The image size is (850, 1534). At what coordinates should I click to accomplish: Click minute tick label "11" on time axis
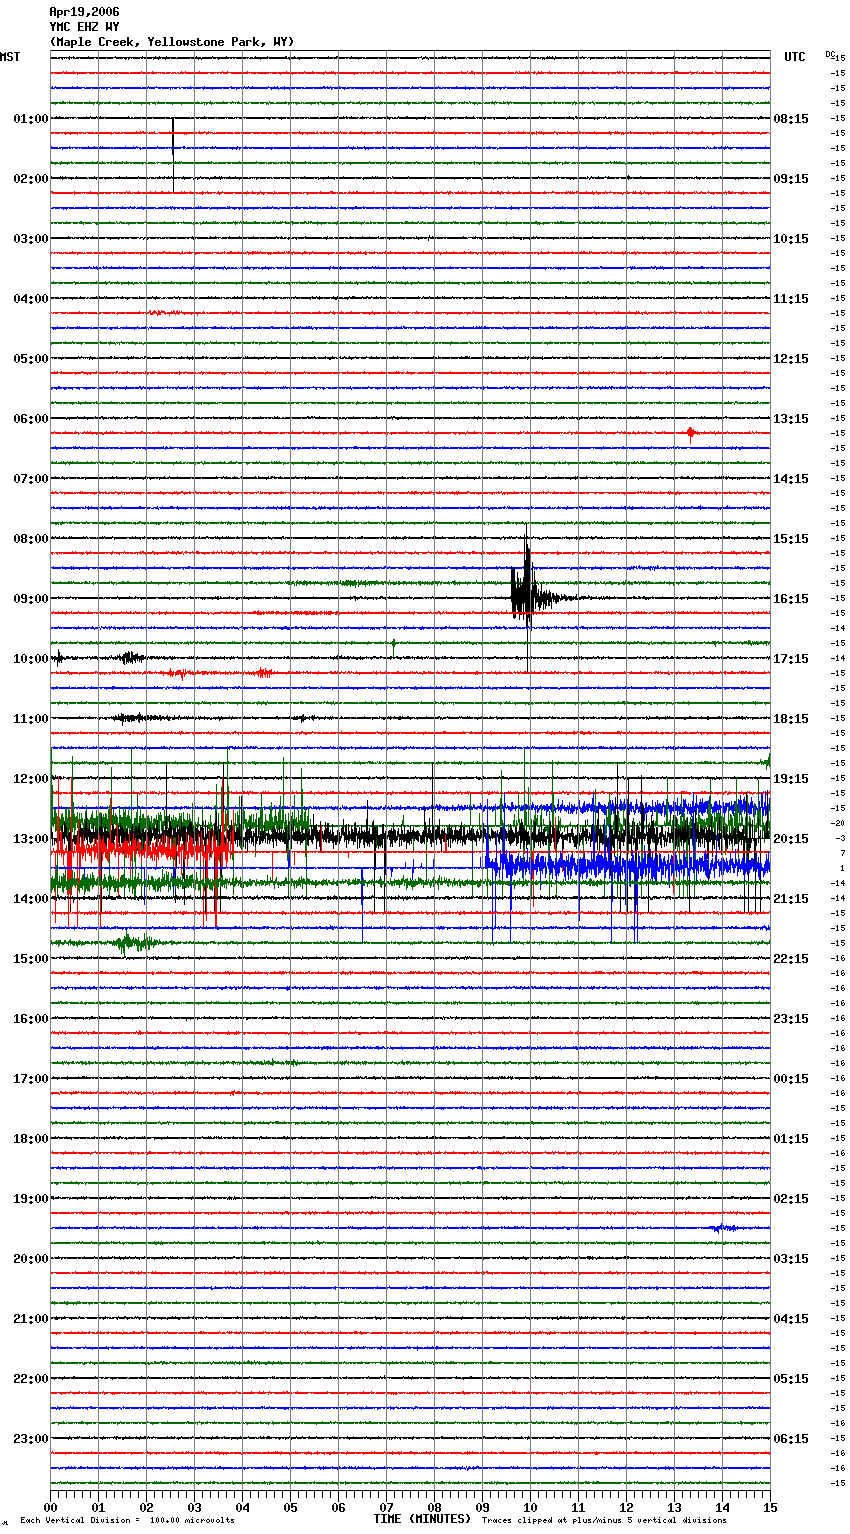579,1507
